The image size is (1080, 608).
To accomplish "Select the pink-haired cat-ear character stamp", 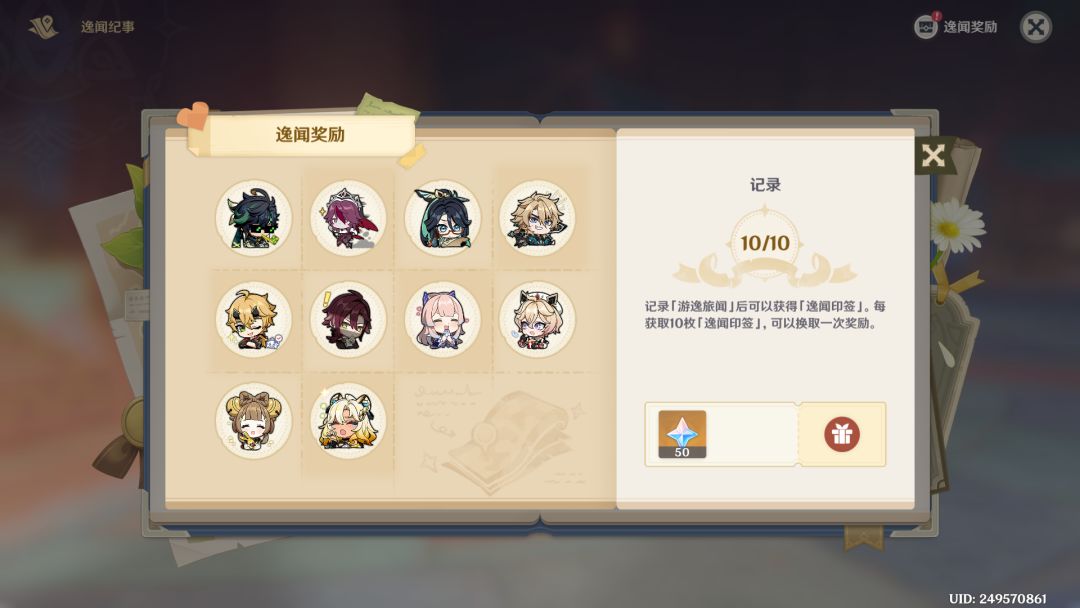I will [x=443, y=319].
